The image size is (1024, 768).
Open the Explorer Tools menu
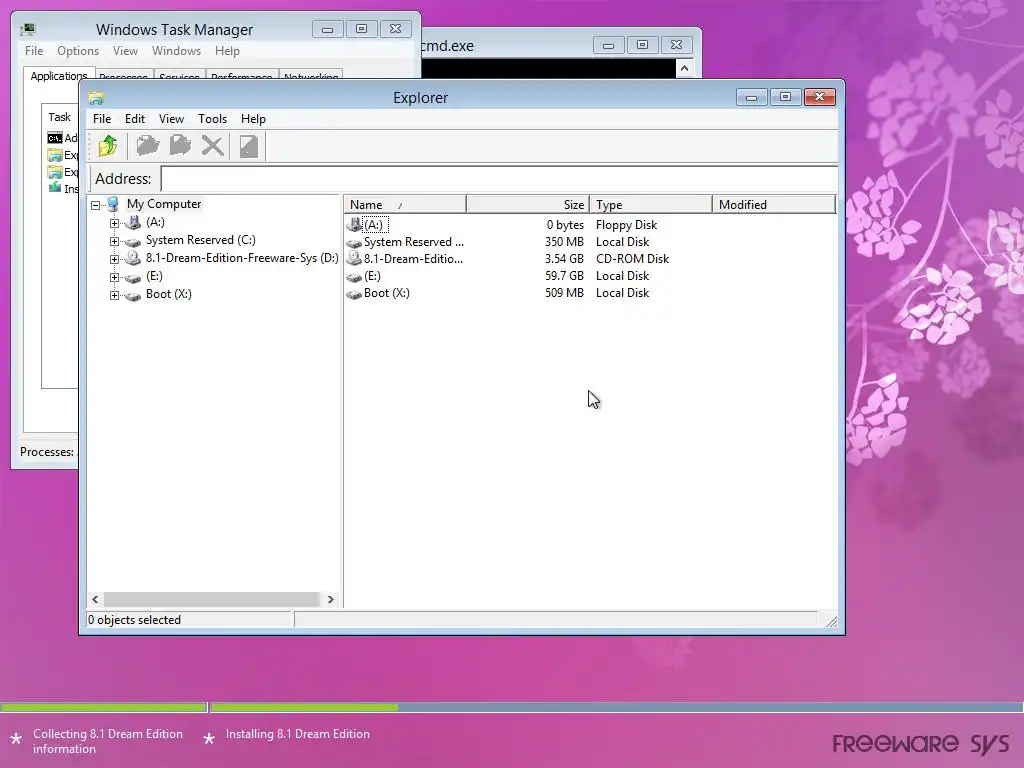212,119
